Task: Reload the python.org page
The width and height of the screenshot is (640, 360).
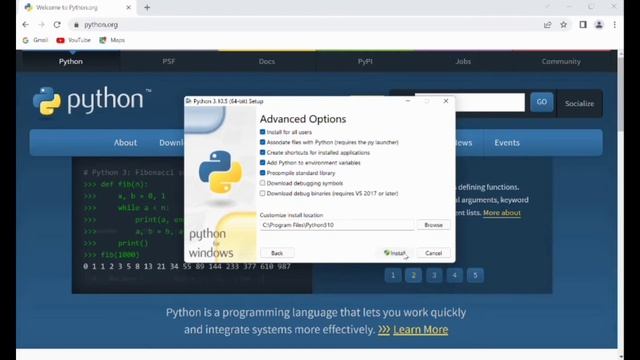Action: 57,25
